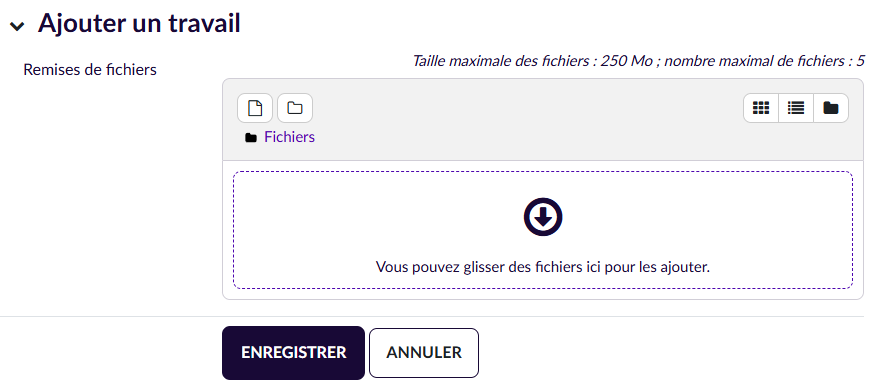Click the small folder icon beside Fichiers
This screenshot has width=887, height=388.
[x=251, y=138]
